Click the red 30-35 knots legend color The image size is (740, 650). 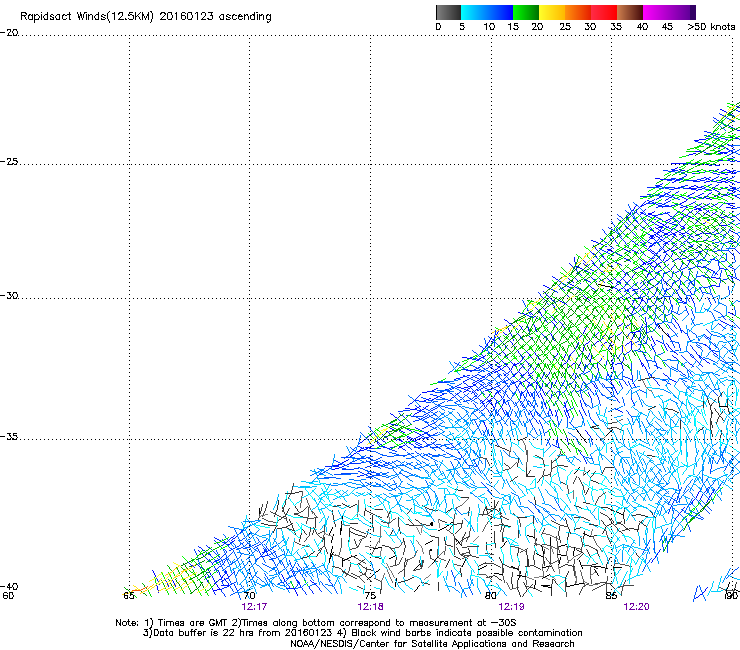(x=604, y=12)
